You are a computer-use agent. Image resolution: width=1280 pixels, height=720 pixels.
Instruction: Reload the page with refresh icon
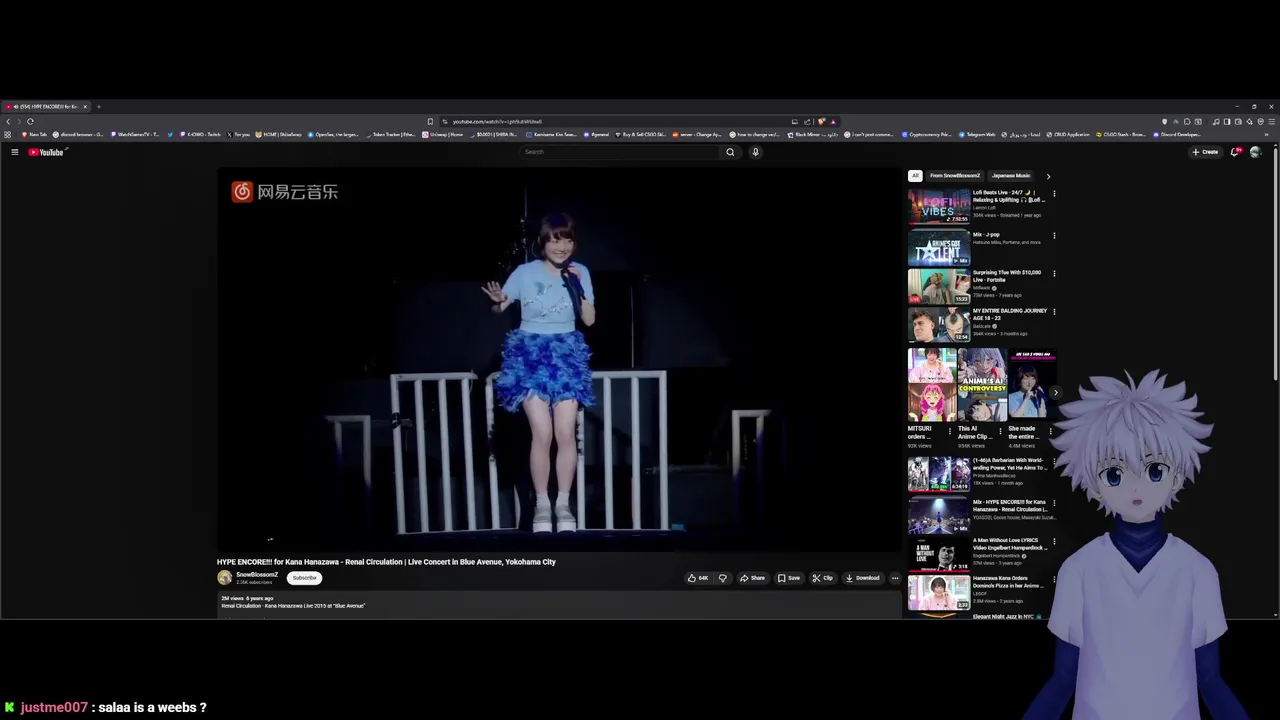tap(30, 121)
